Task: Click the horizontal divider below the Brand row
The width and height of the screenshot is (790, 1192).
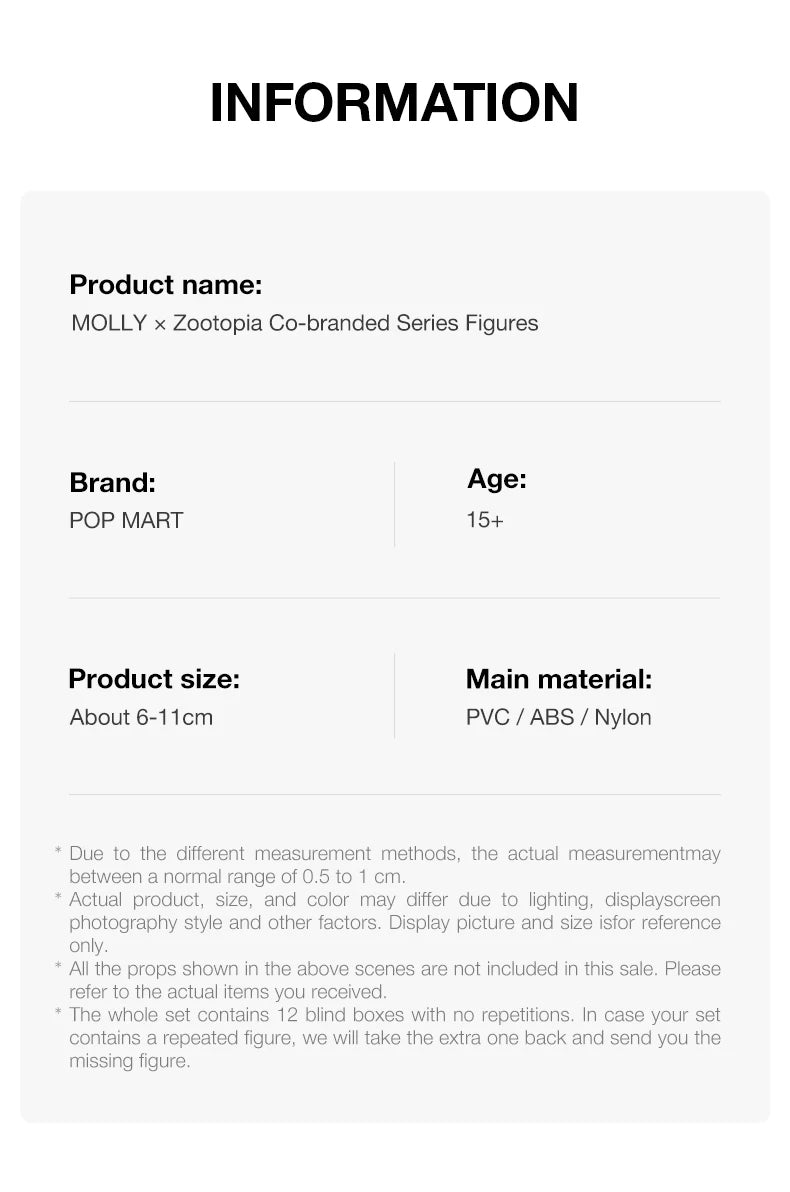Action: [394, 598]
